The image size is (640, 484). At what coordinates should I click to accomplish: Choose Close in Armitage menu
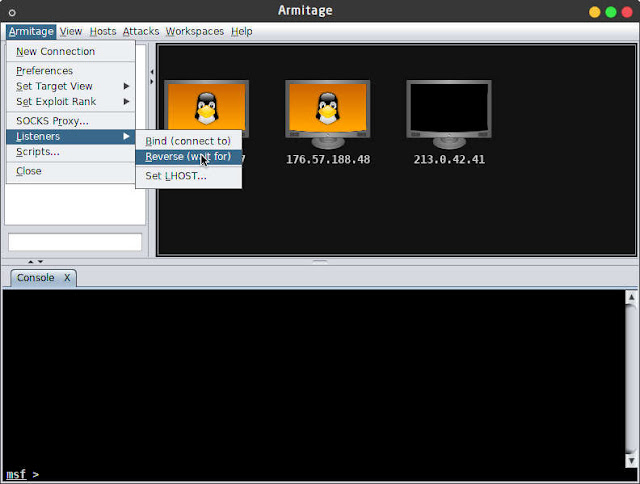point(71,171)
